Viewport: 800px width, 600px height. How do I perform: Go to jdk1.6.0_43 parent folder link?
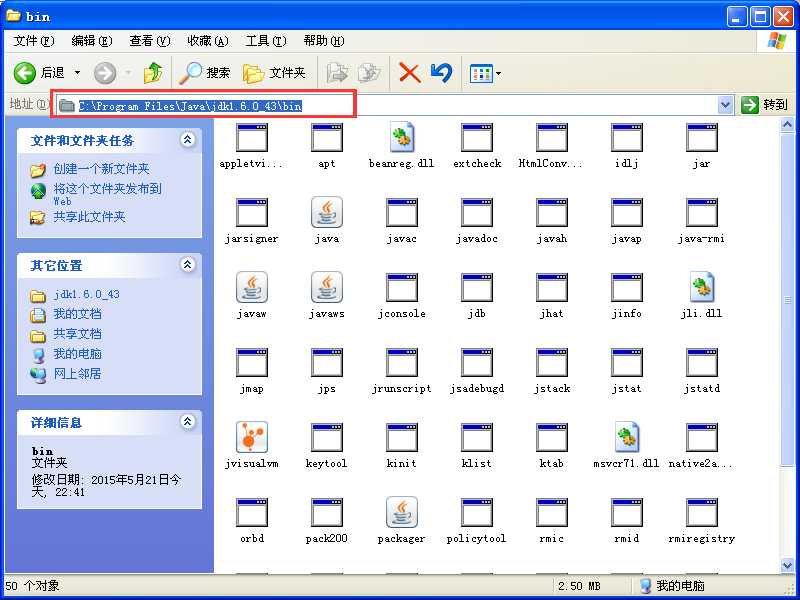pos(86,294)
